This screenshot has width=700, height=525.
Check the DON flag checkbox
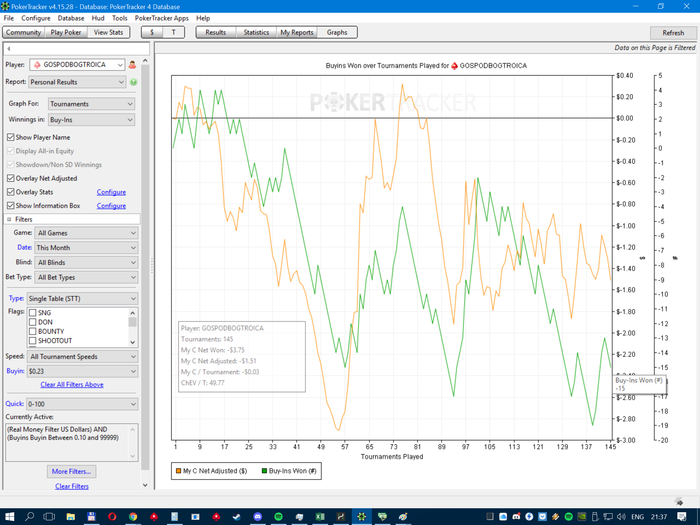[x=32, y=322]
